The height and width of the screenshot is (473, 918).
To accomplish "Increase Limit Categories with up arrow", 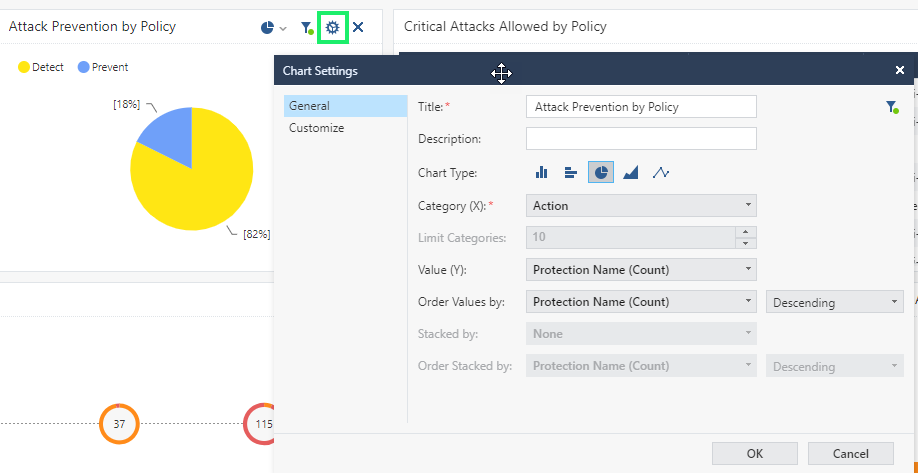I will click(x=745, y=232).
